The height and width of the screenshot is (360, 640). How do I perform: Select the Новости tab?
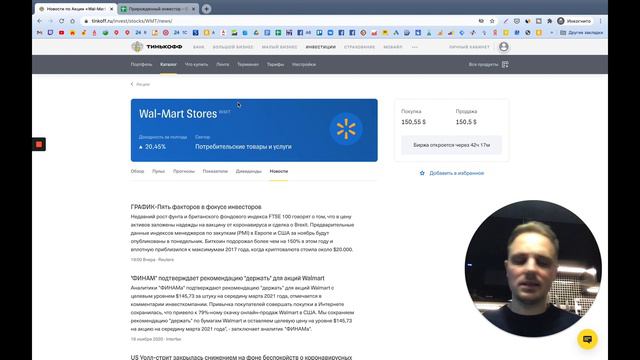click(x=279, y=171)
